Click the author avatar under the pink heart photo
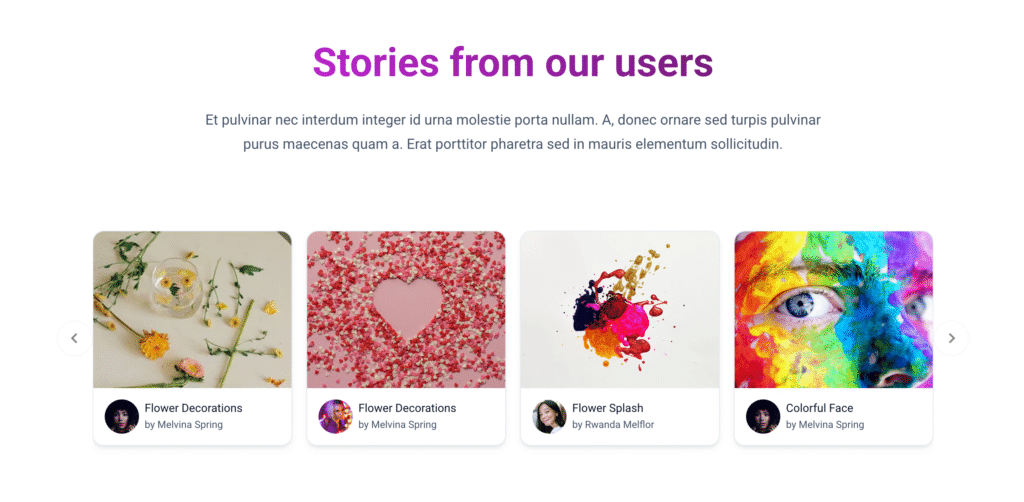Screen dimensions: 1024x502 (335, 416)
